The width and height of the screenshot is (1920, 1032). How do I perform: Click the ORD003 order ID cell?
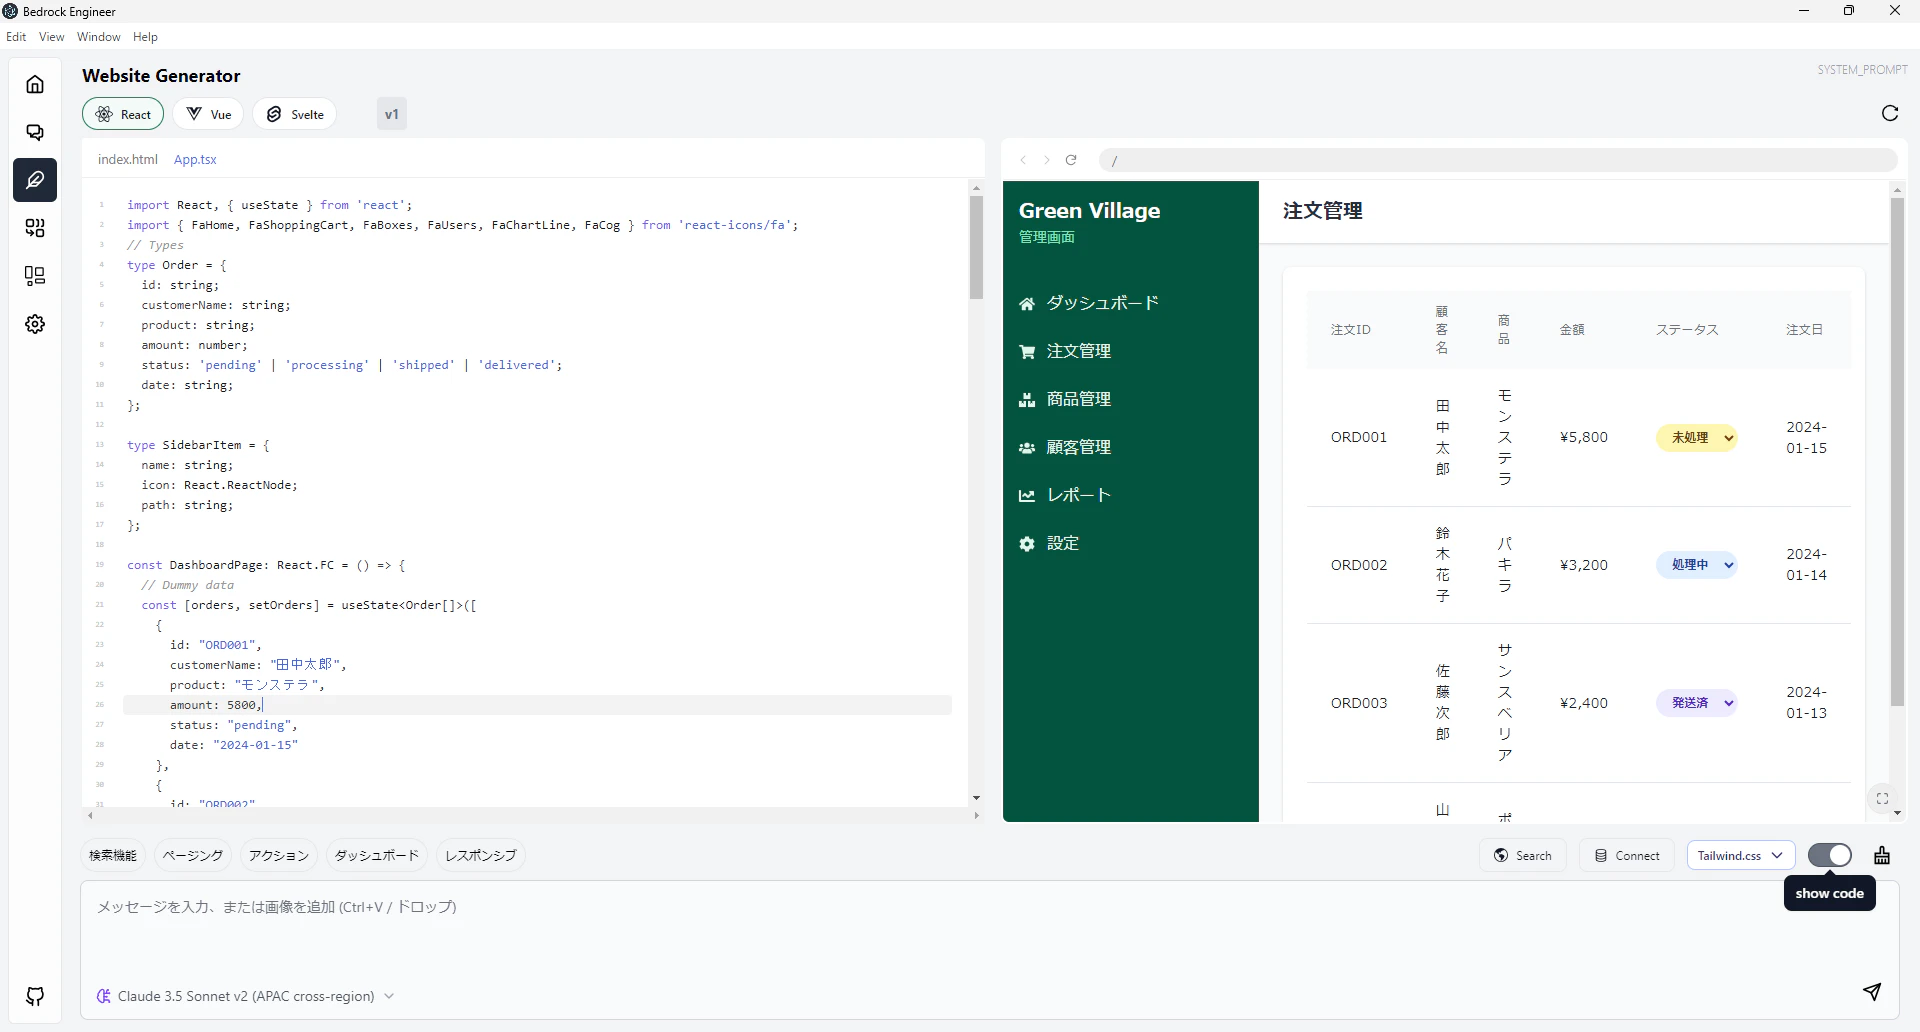(x=1359, y=703)
